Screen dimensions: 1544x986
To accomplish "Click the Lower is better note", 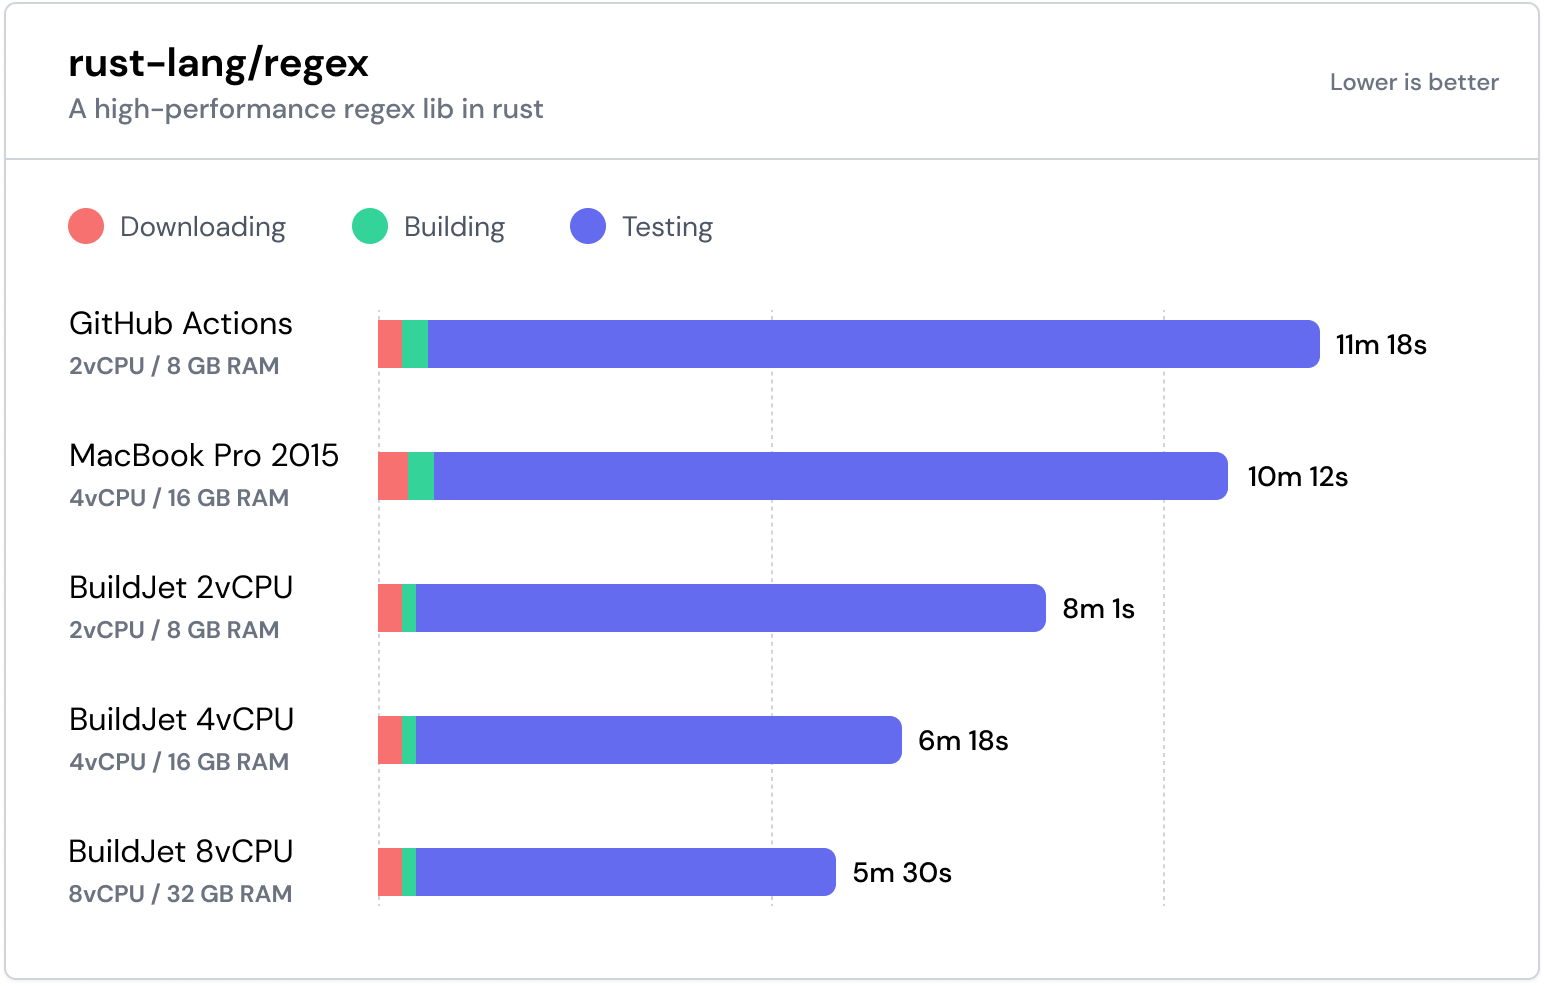I will click(1414, 82).
